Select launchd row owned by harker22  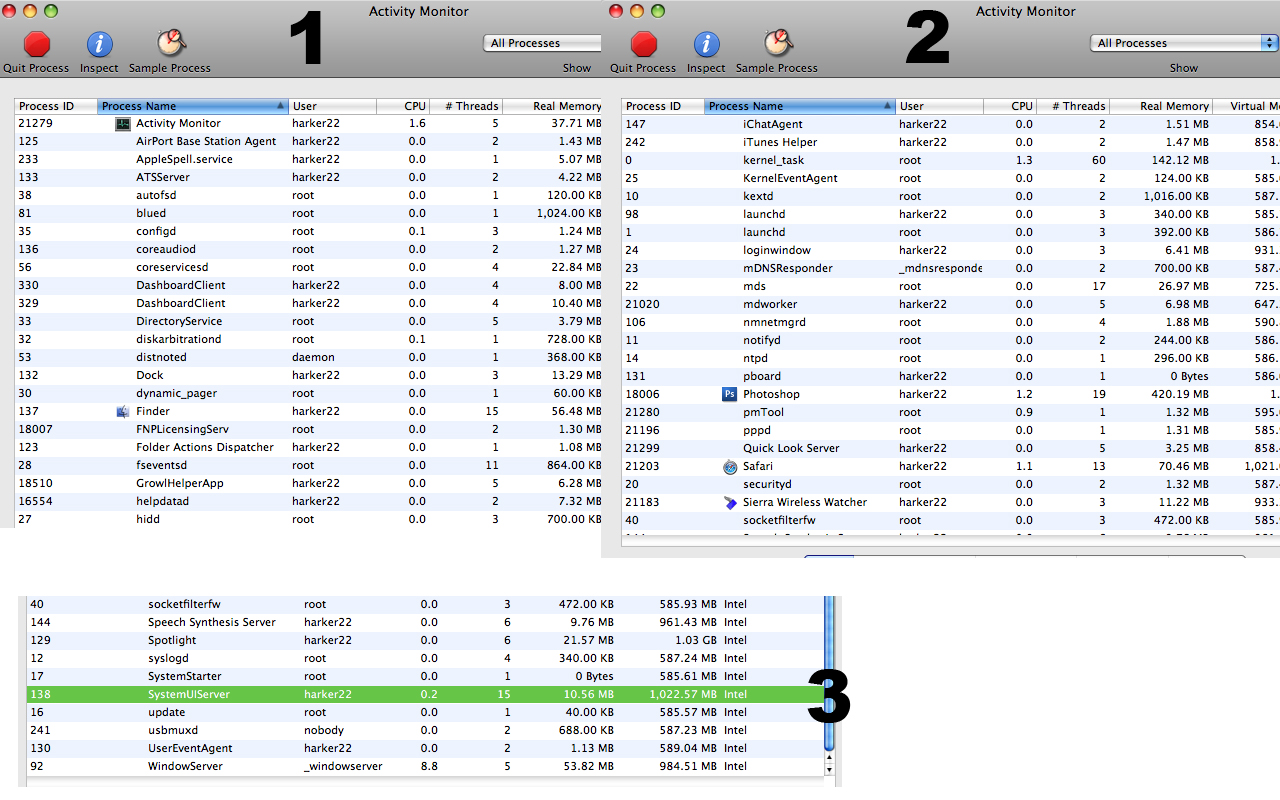pyautogui.click(x=951, y=214)
